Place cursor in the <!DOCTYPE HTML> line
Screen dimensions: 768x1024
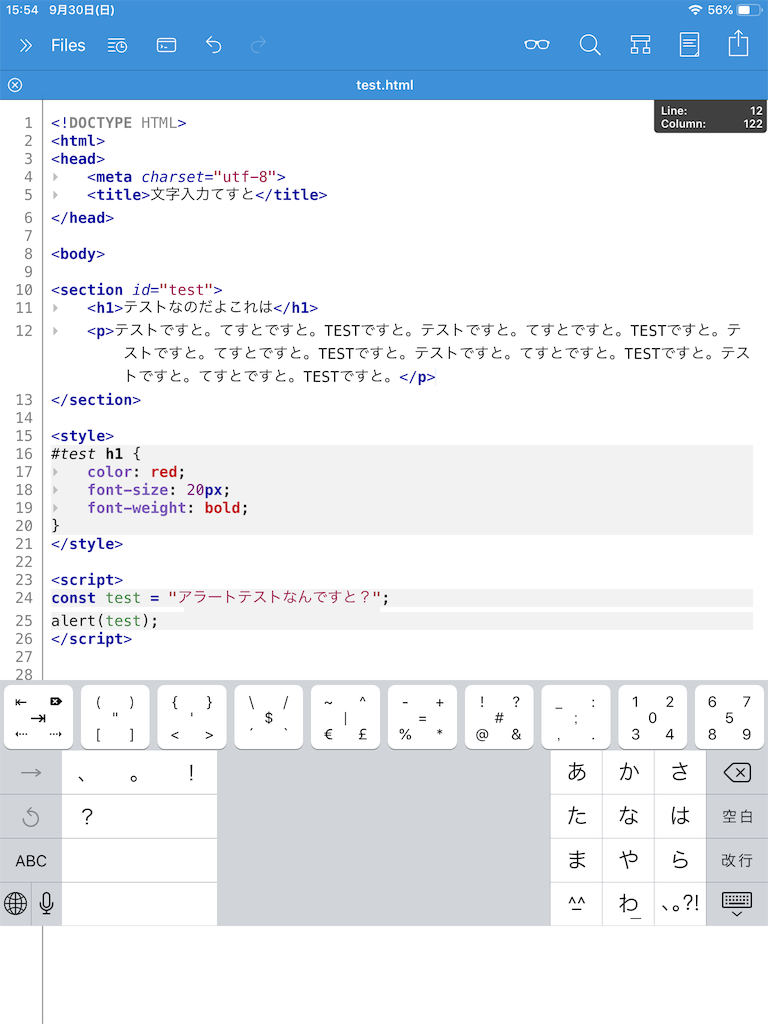coord(118,123)
